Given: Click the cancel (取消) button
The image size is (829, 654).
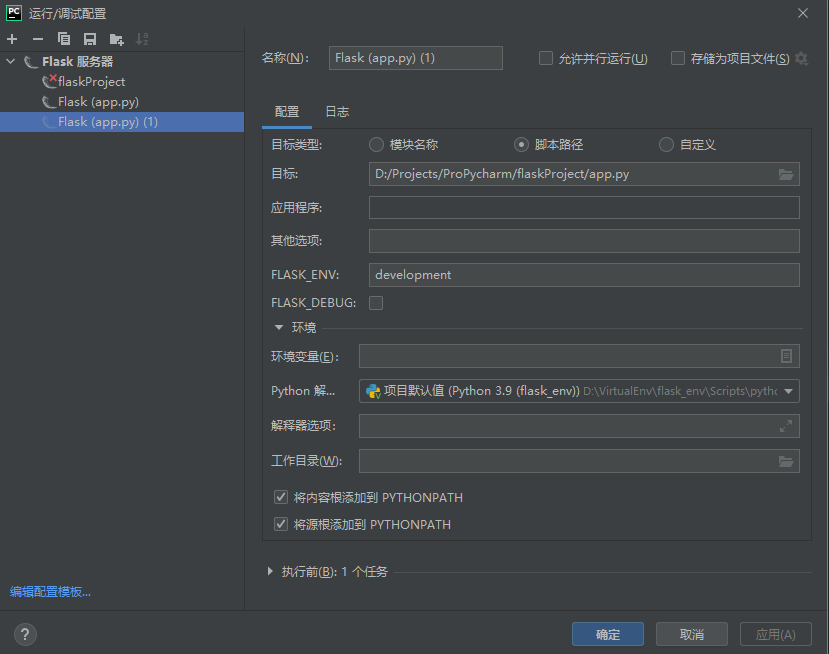Looking at the screenshot, I should click(x=692, y=634).
